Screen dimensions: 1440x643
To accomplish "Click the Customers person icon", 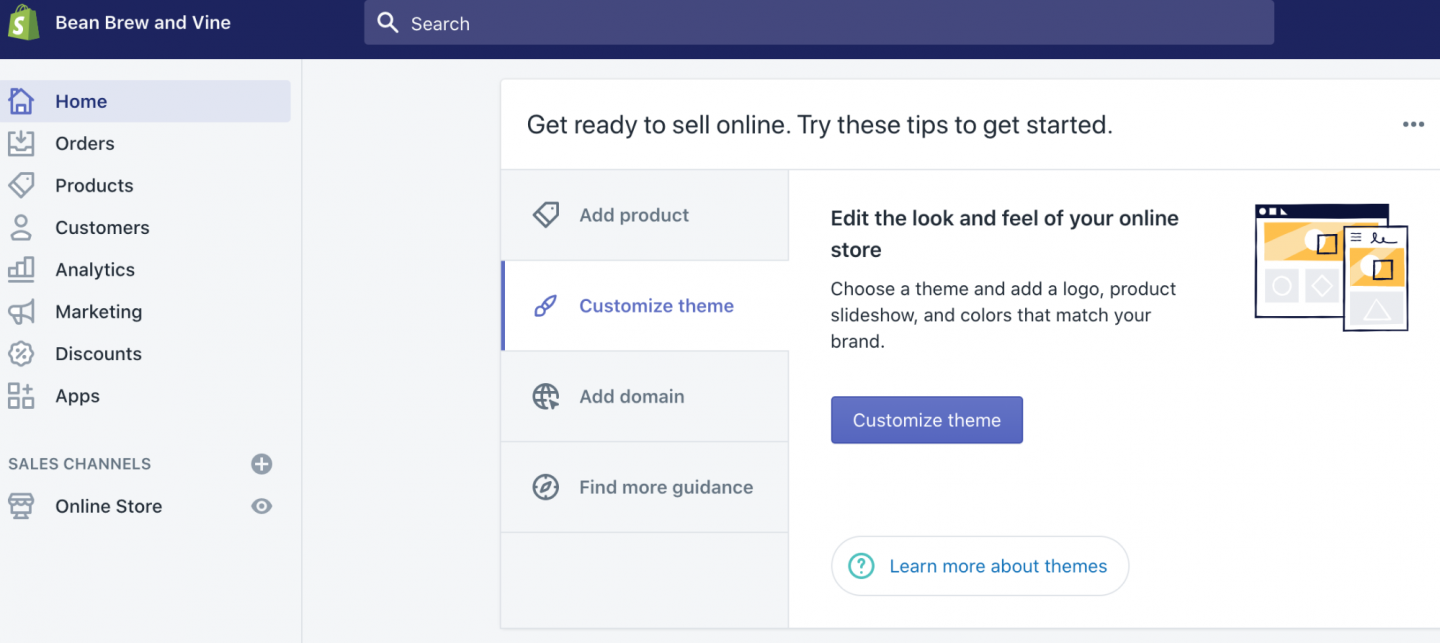I will pyautogui.click(x=21, y=227).
